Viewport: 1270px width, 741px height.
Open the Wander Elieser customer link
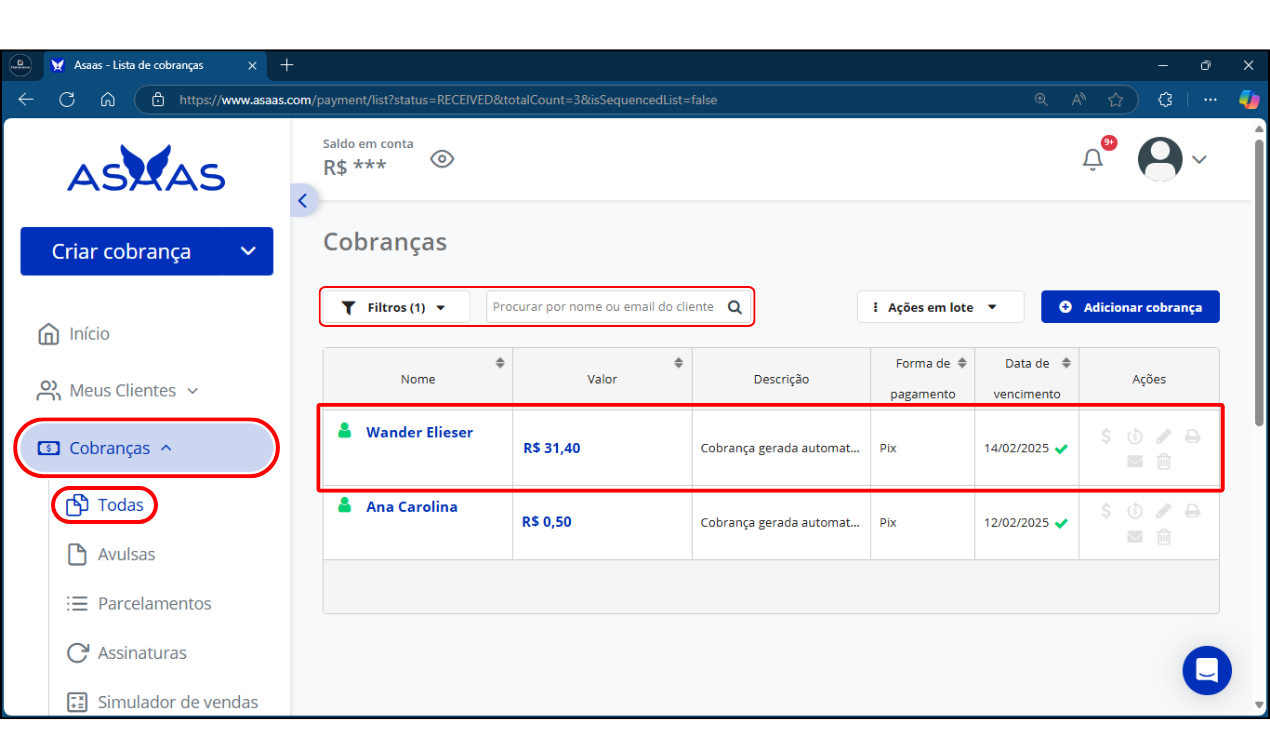point(419,433)
